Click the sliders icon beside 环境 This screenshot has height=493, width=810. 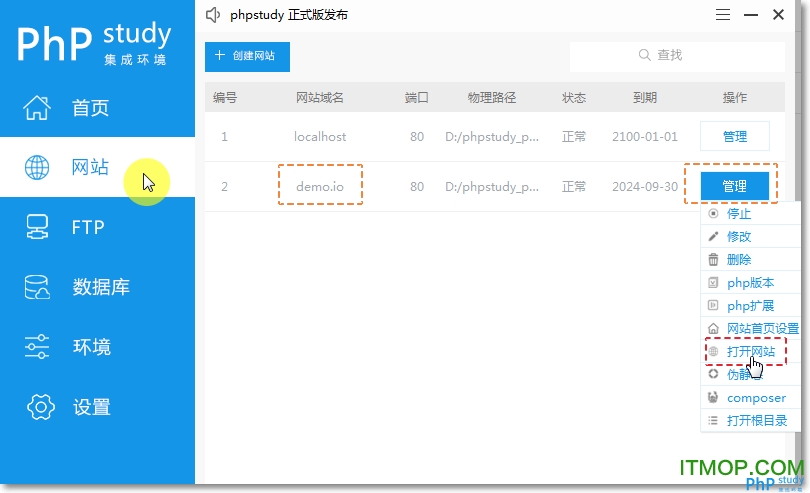pyautogui.click(x=37, y=347)
